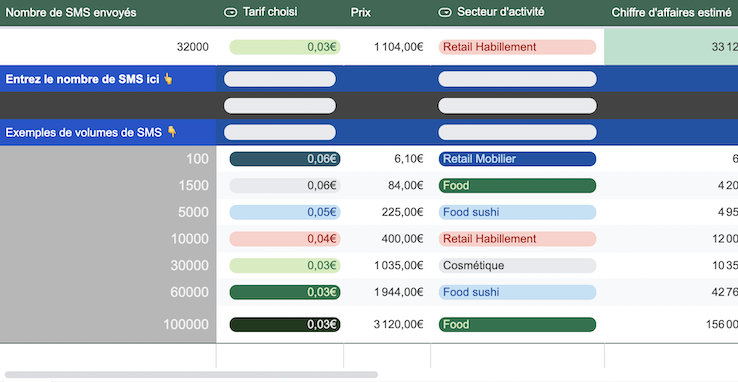Click the empty sector chip in the dark grey row
This screenshot has width=738, height=382.
pyautogui.click(x=517, y=106)
